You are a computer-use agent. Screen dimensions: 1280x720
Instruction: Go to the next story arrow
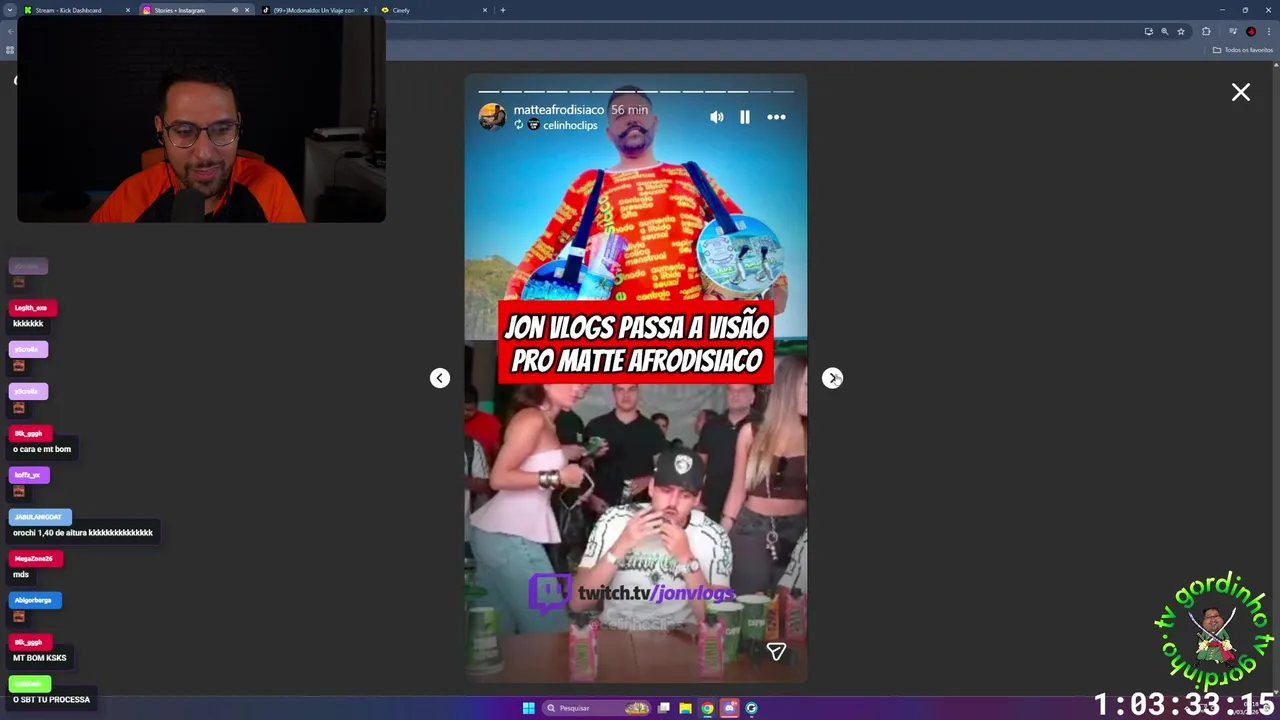click(832, 378)
